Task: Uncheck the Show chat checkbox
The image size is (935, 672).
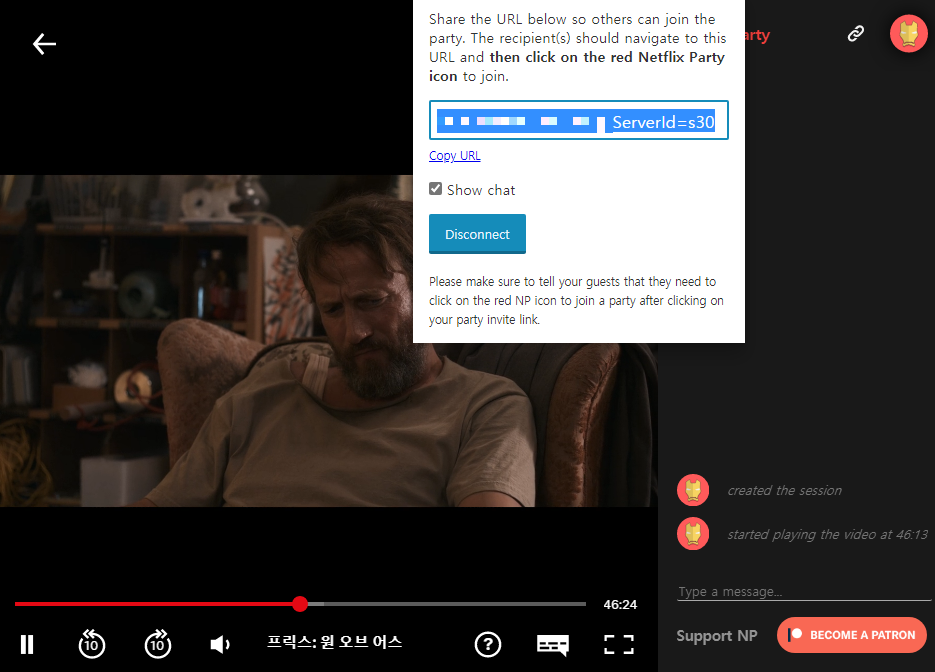Action: point(436,189)
